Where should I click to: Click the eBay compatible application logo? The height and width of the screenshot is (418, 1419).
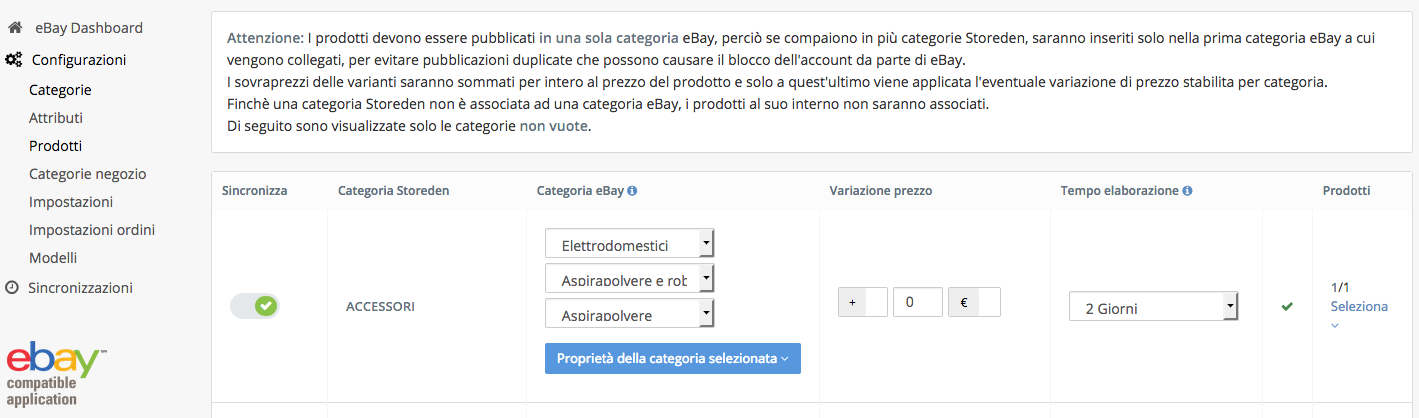55,375
